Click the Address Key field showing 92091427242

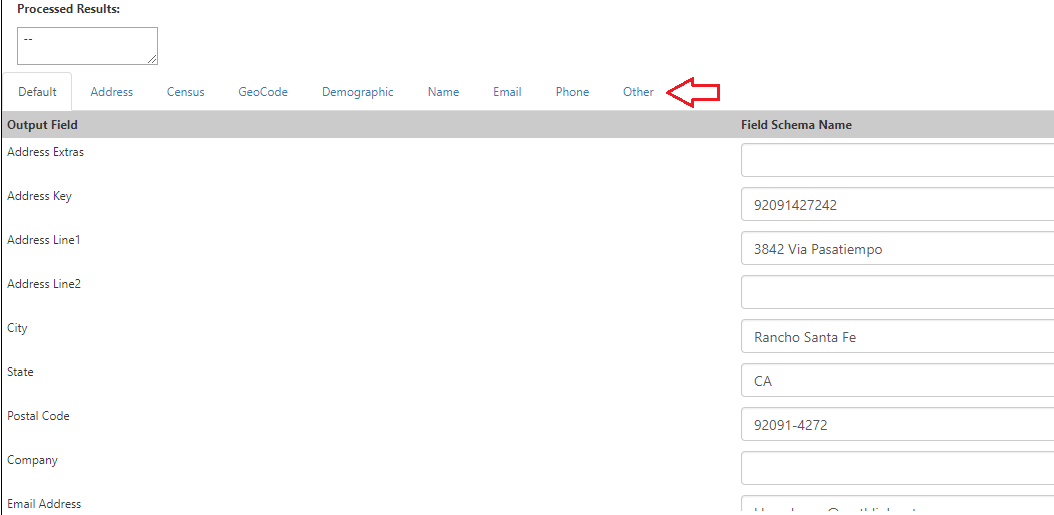(x=896, y=204)
